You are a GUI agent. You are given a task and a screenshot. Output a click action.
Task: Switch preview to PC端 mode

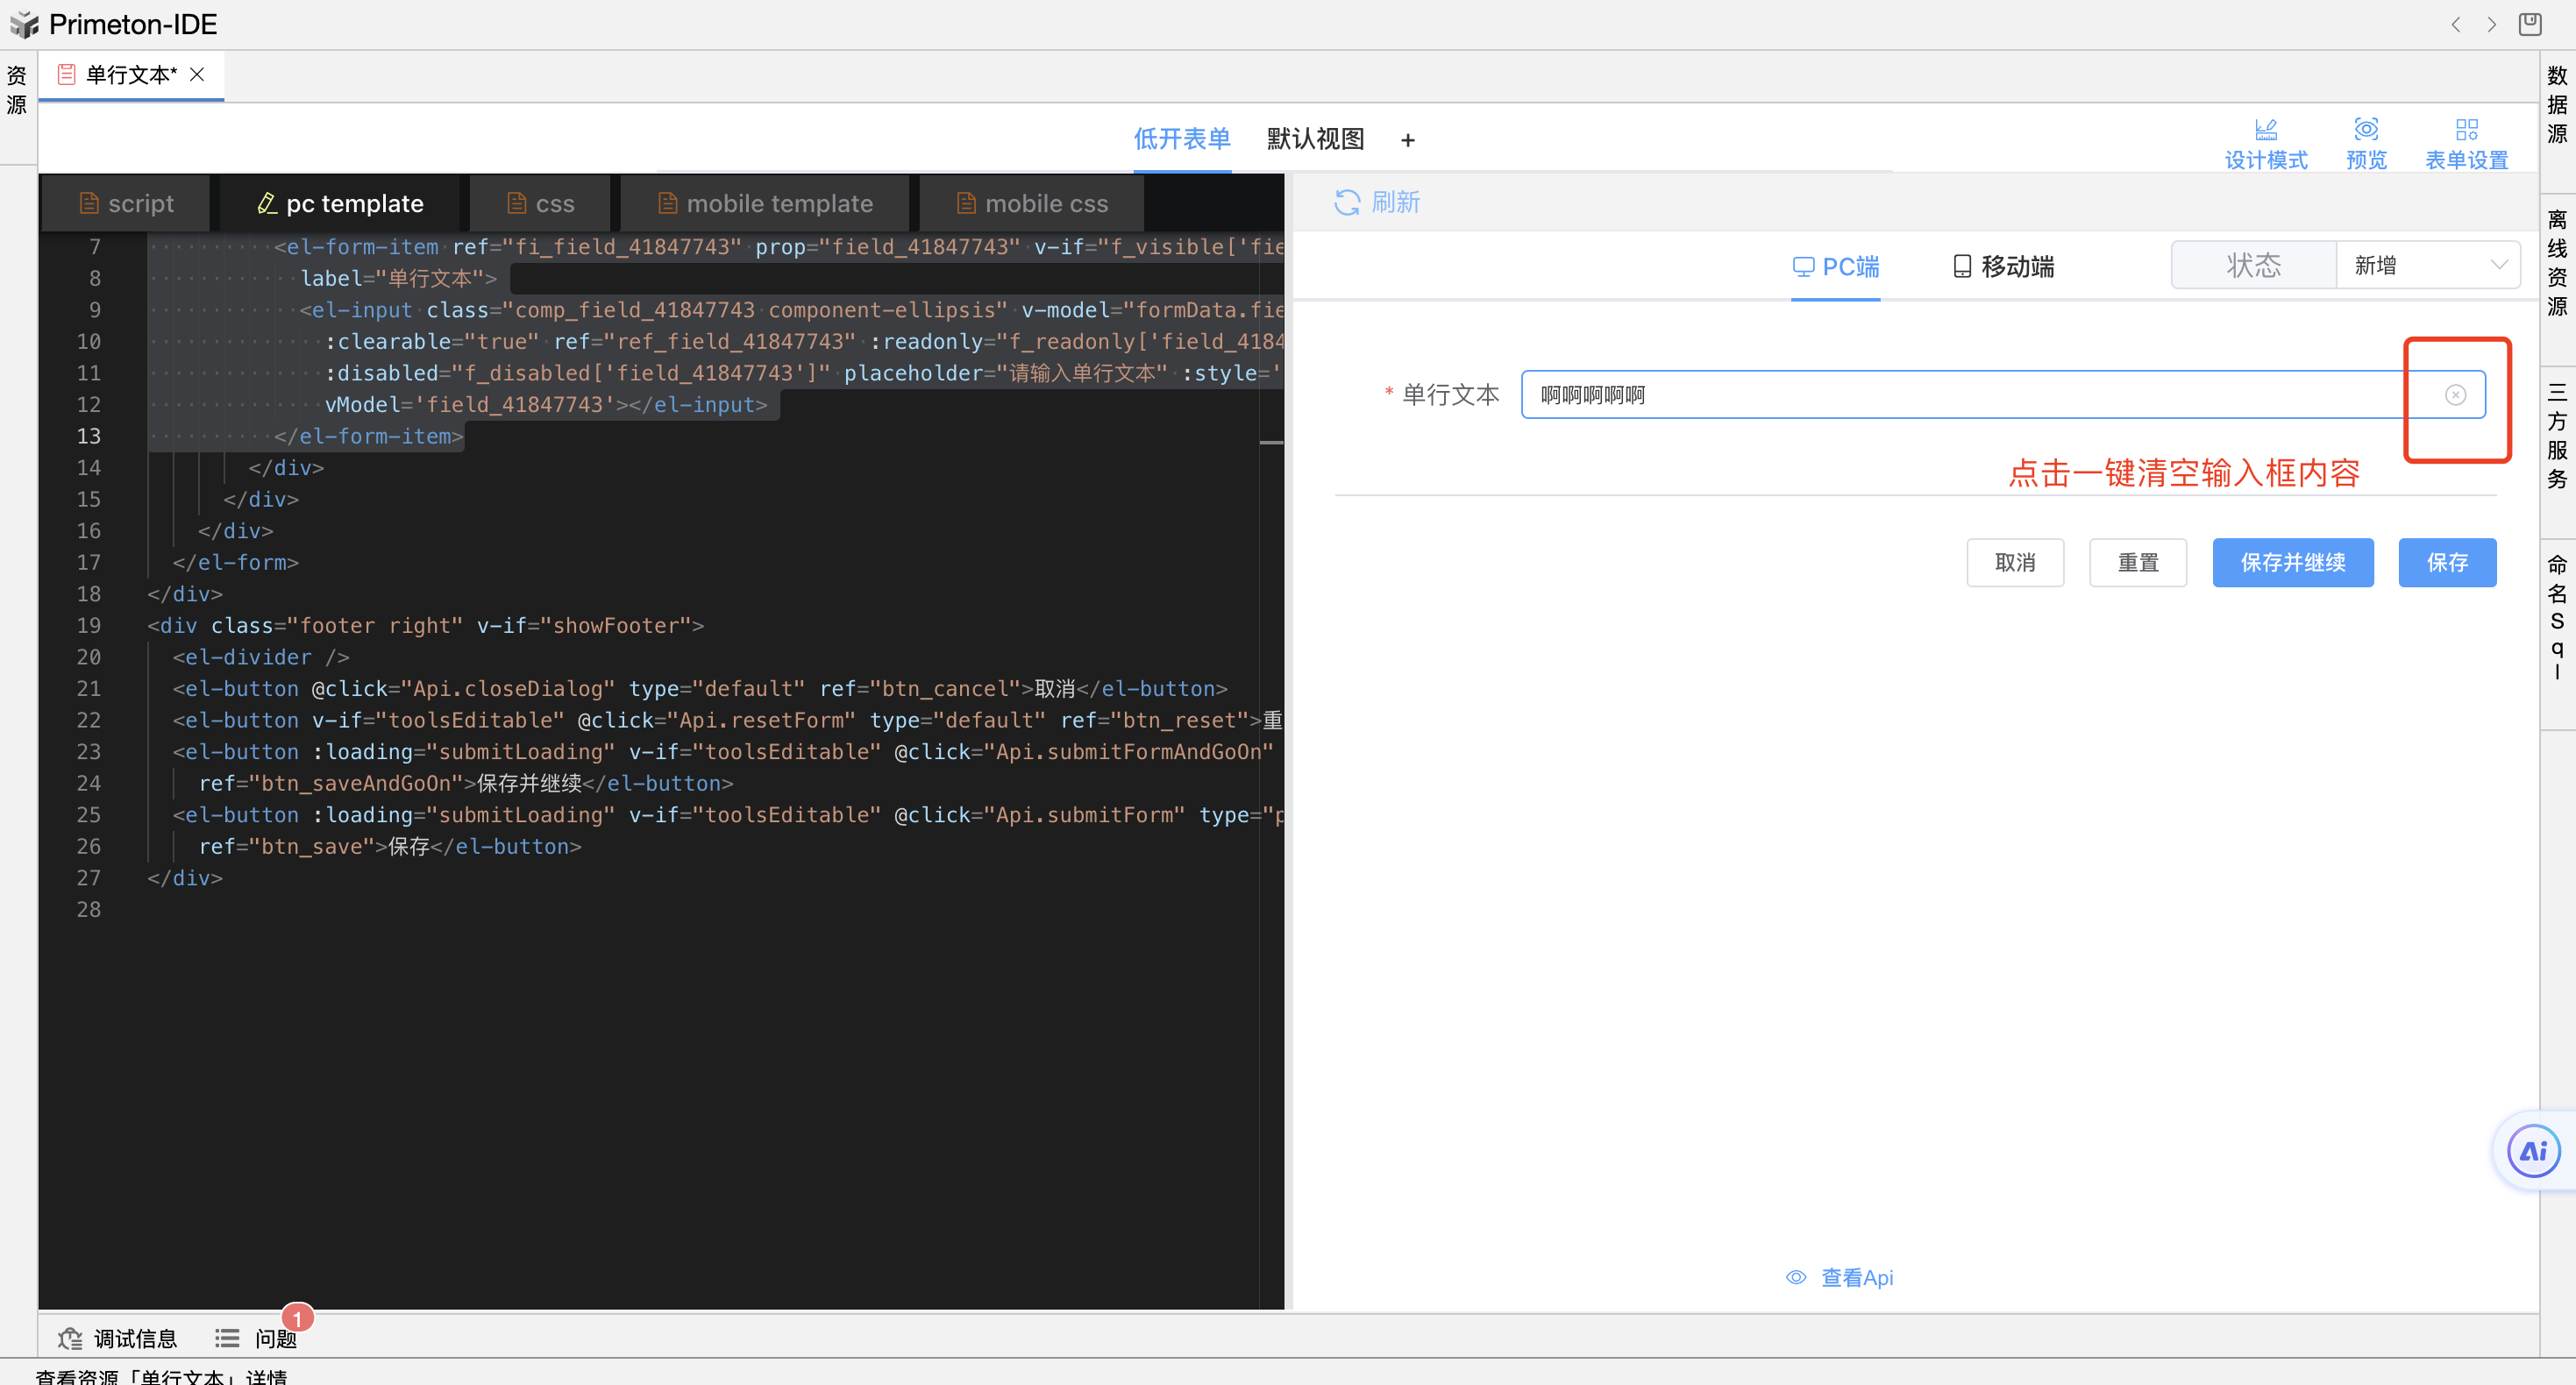(1835, 267)
